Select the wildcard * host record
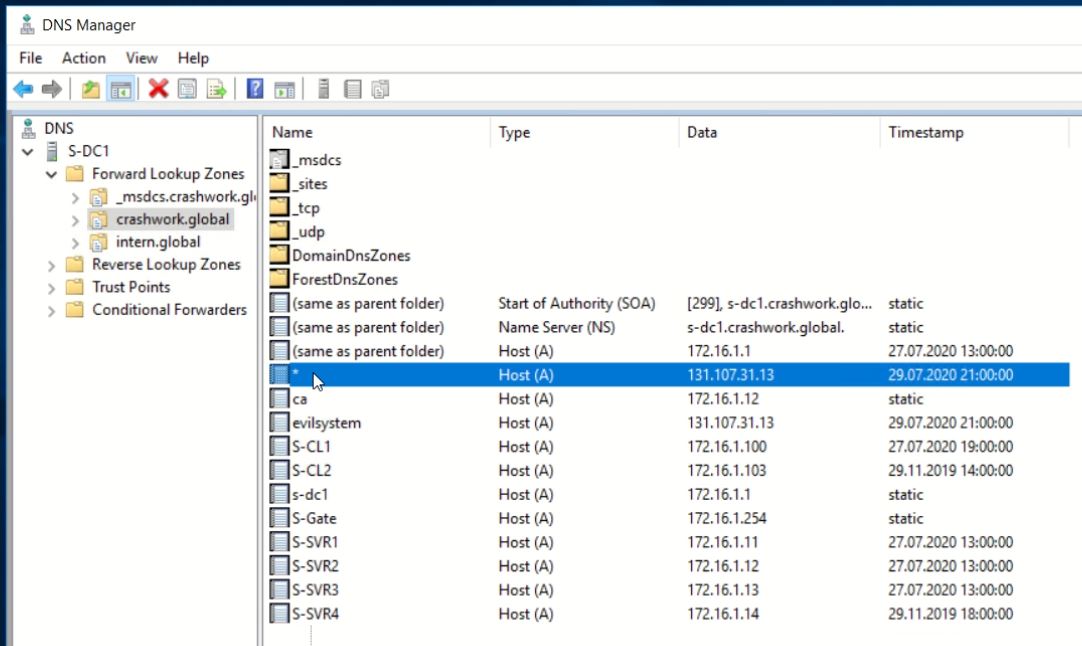Viewport: 1082px width, 646px height. coord(669,375)
